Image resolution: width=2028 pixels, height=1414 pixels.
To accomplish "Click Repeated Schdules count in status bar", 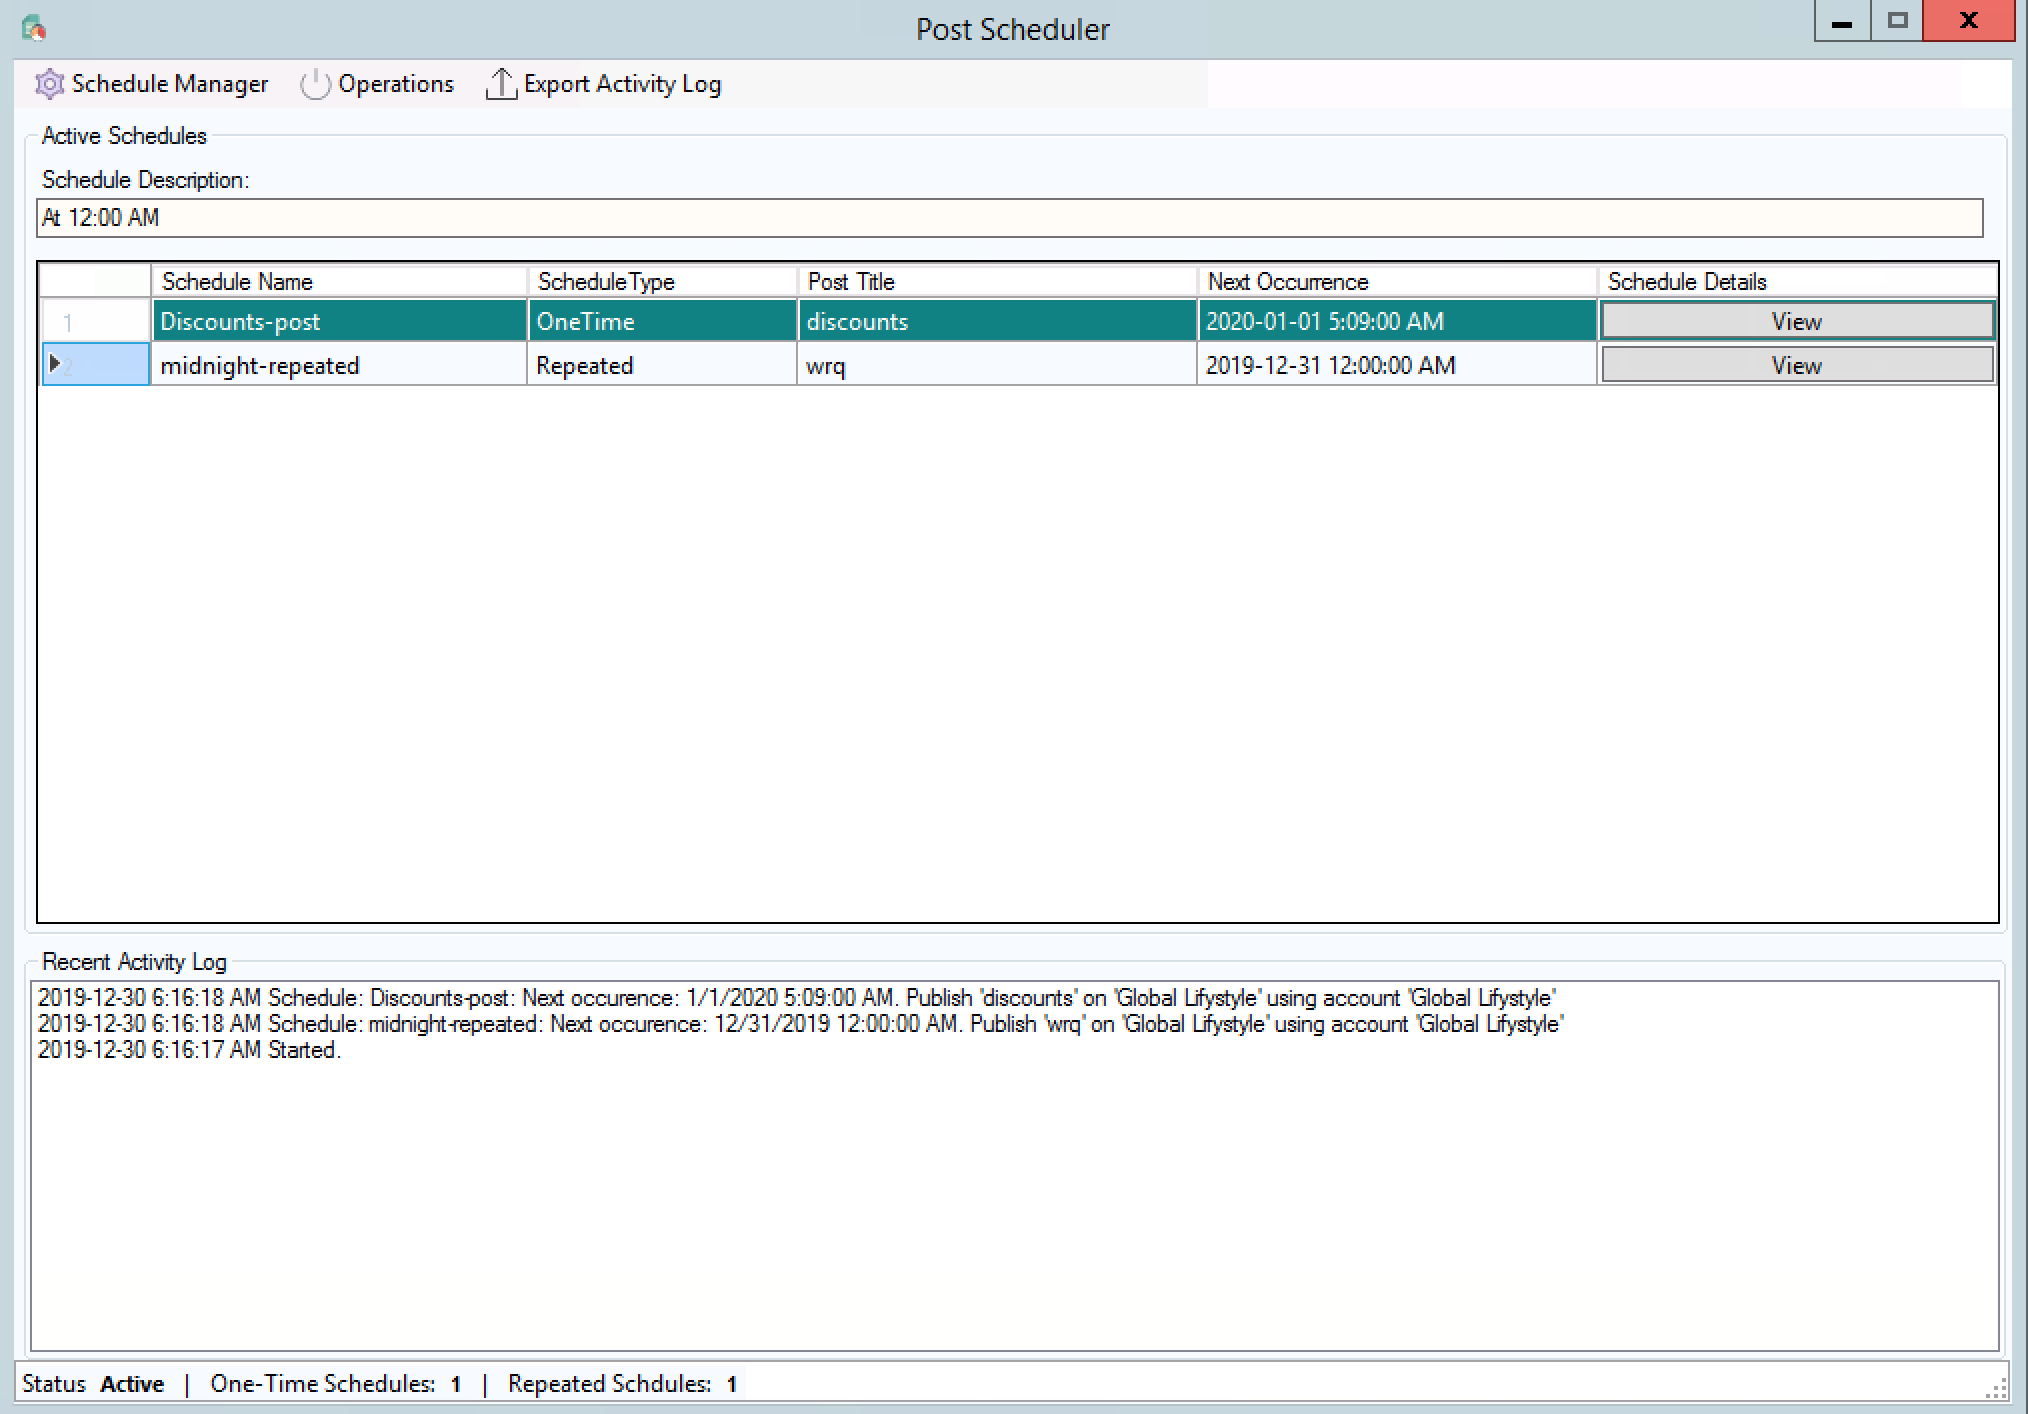I will click(x=623, y=1384).
